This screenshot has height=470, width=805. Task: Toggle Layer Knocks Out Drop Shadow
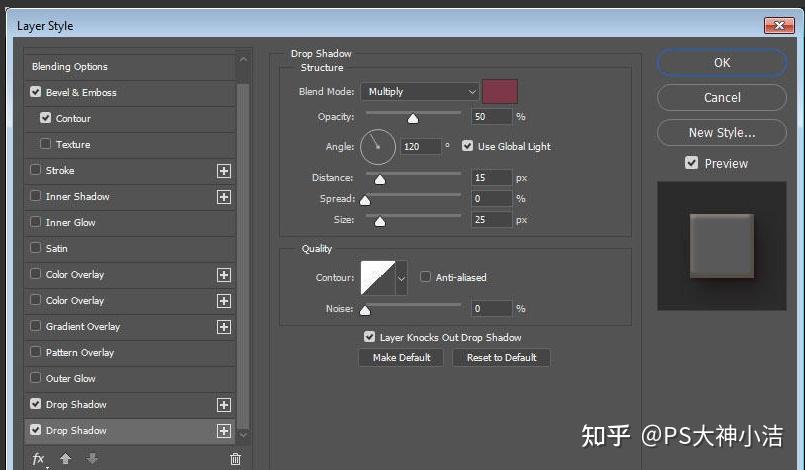[369, 337]
